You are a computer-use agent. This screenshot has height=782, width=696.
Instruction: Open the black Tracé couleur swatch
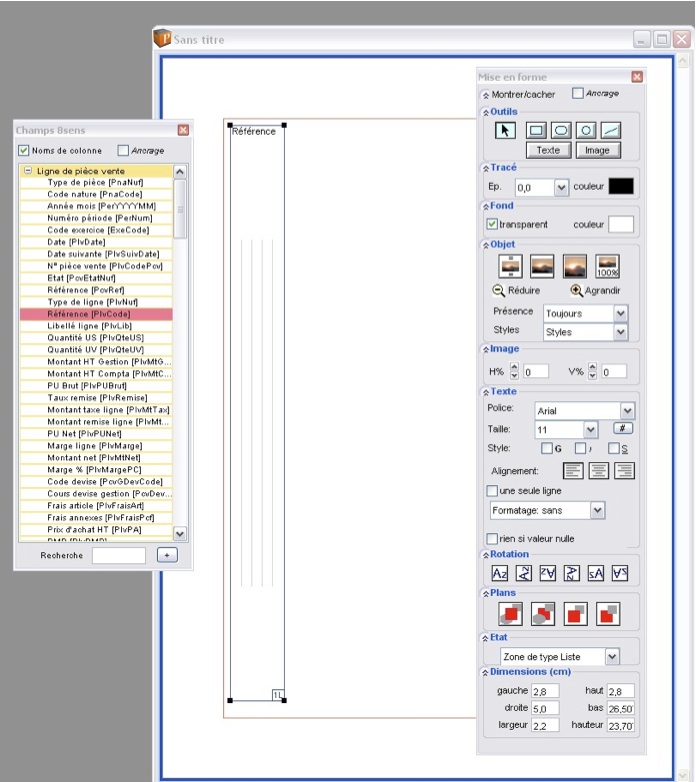pos(621,186)
